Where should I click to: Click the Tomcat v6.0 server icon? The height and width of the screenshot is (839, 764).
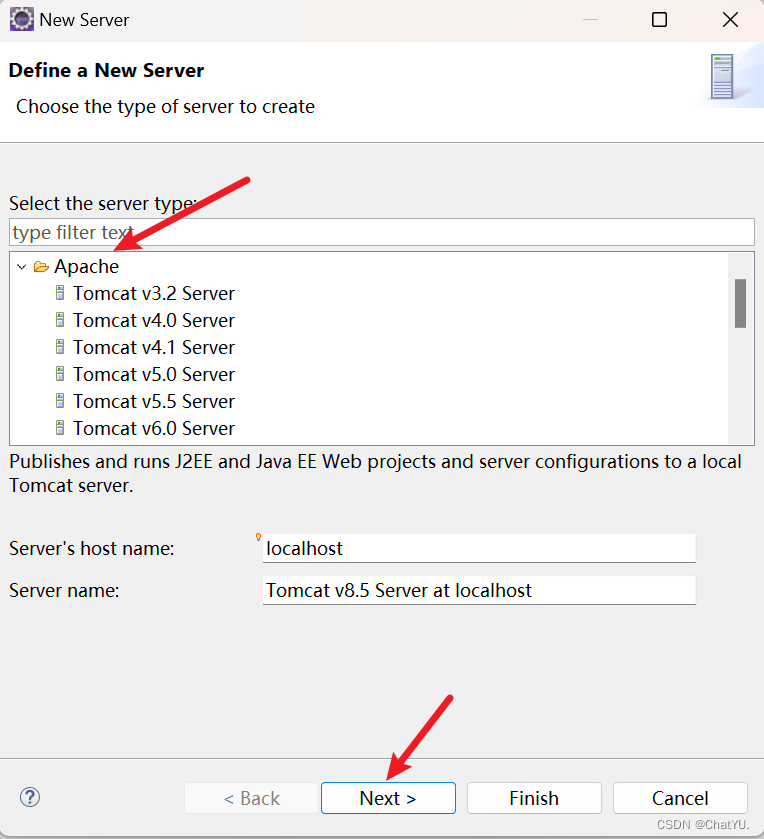pyautogui.click(x=60, y=428)
